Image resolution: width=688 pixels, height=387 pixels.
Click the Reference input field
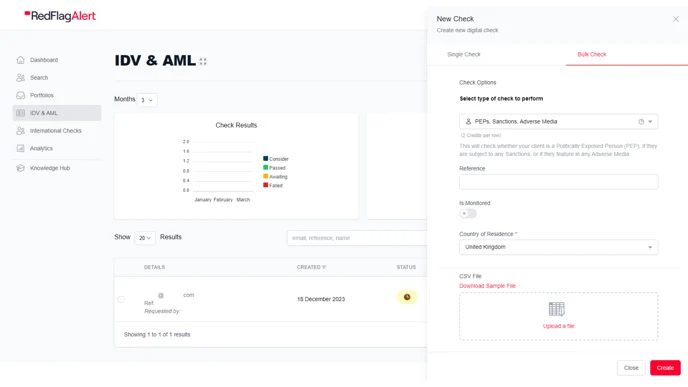(x=559, y=182)
